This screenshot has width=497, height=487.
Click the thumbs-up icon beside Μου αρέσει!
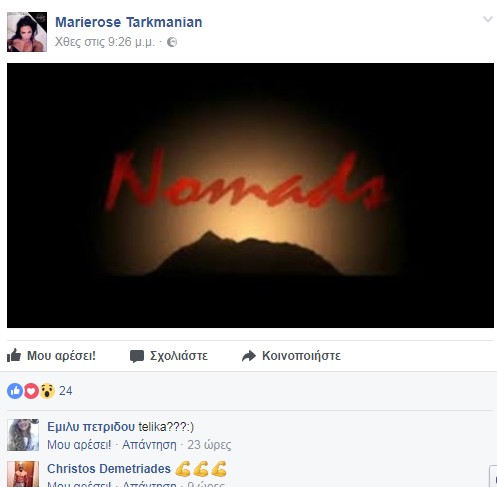[14, 355]
